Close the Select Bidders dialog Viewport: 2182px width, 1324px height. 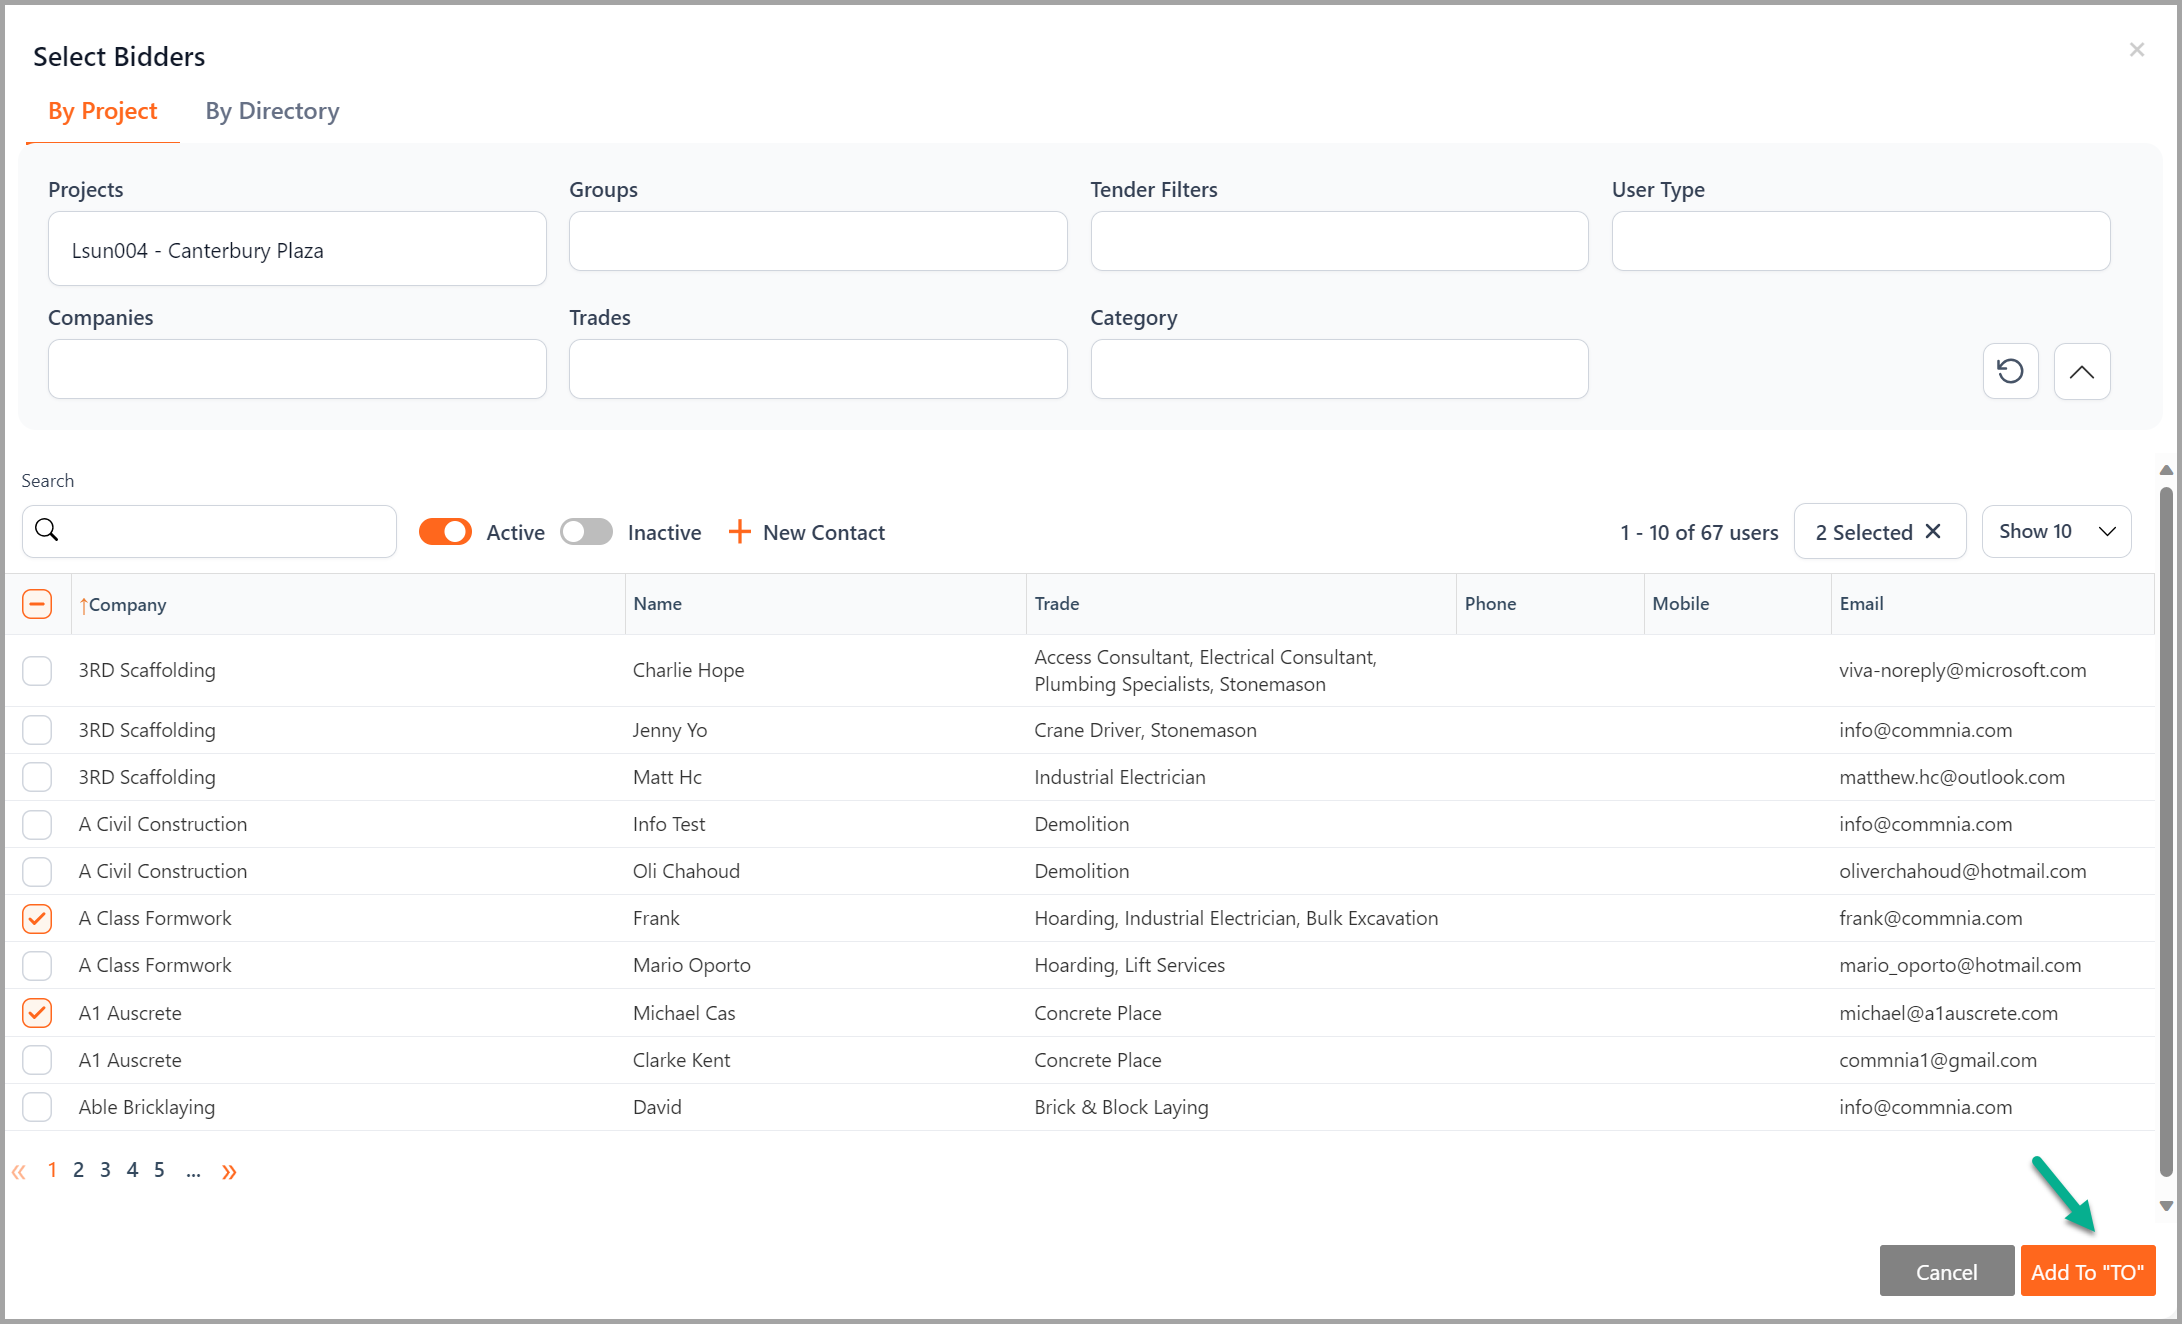click(2137, 49)
